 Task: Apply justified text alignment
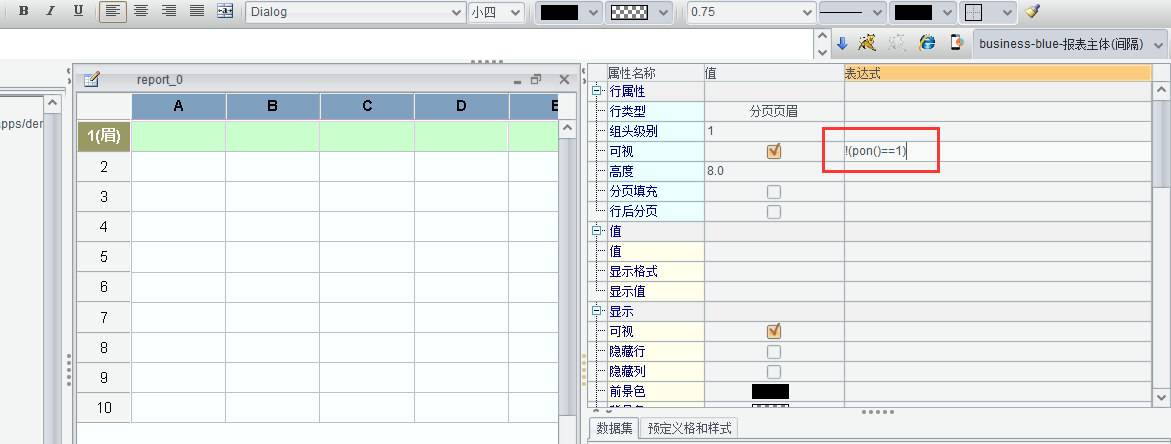click(196, 11)
